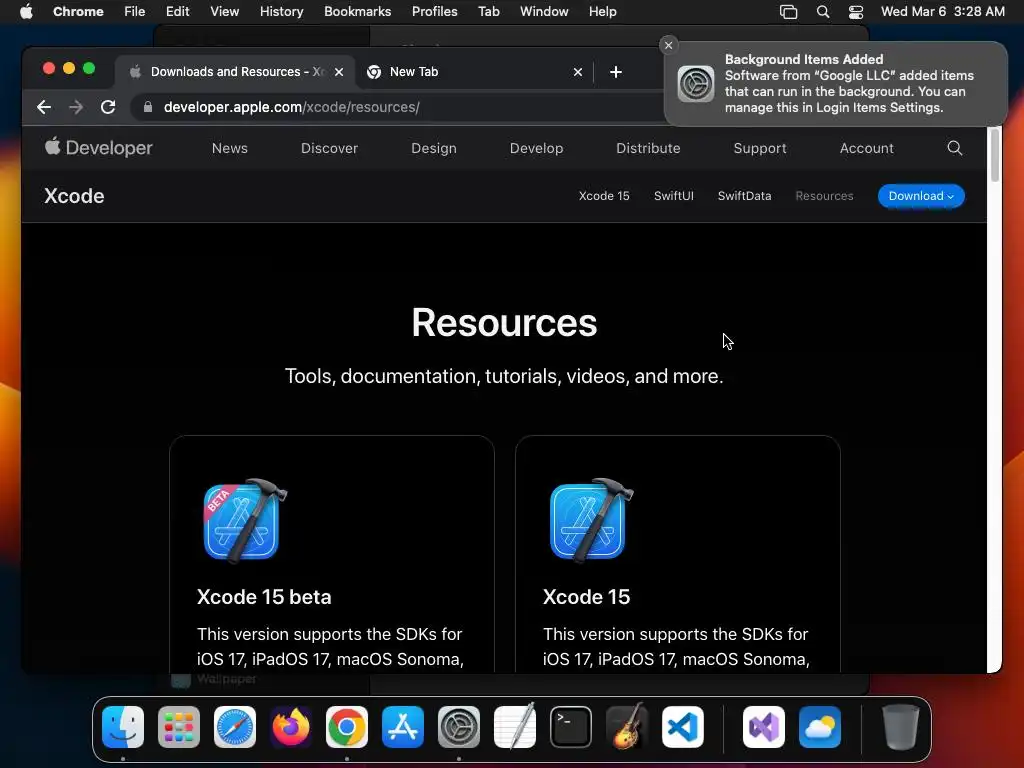Open System Settings from the Dock
Viewport: 1024px width, 768px height.
coord(458,727)
